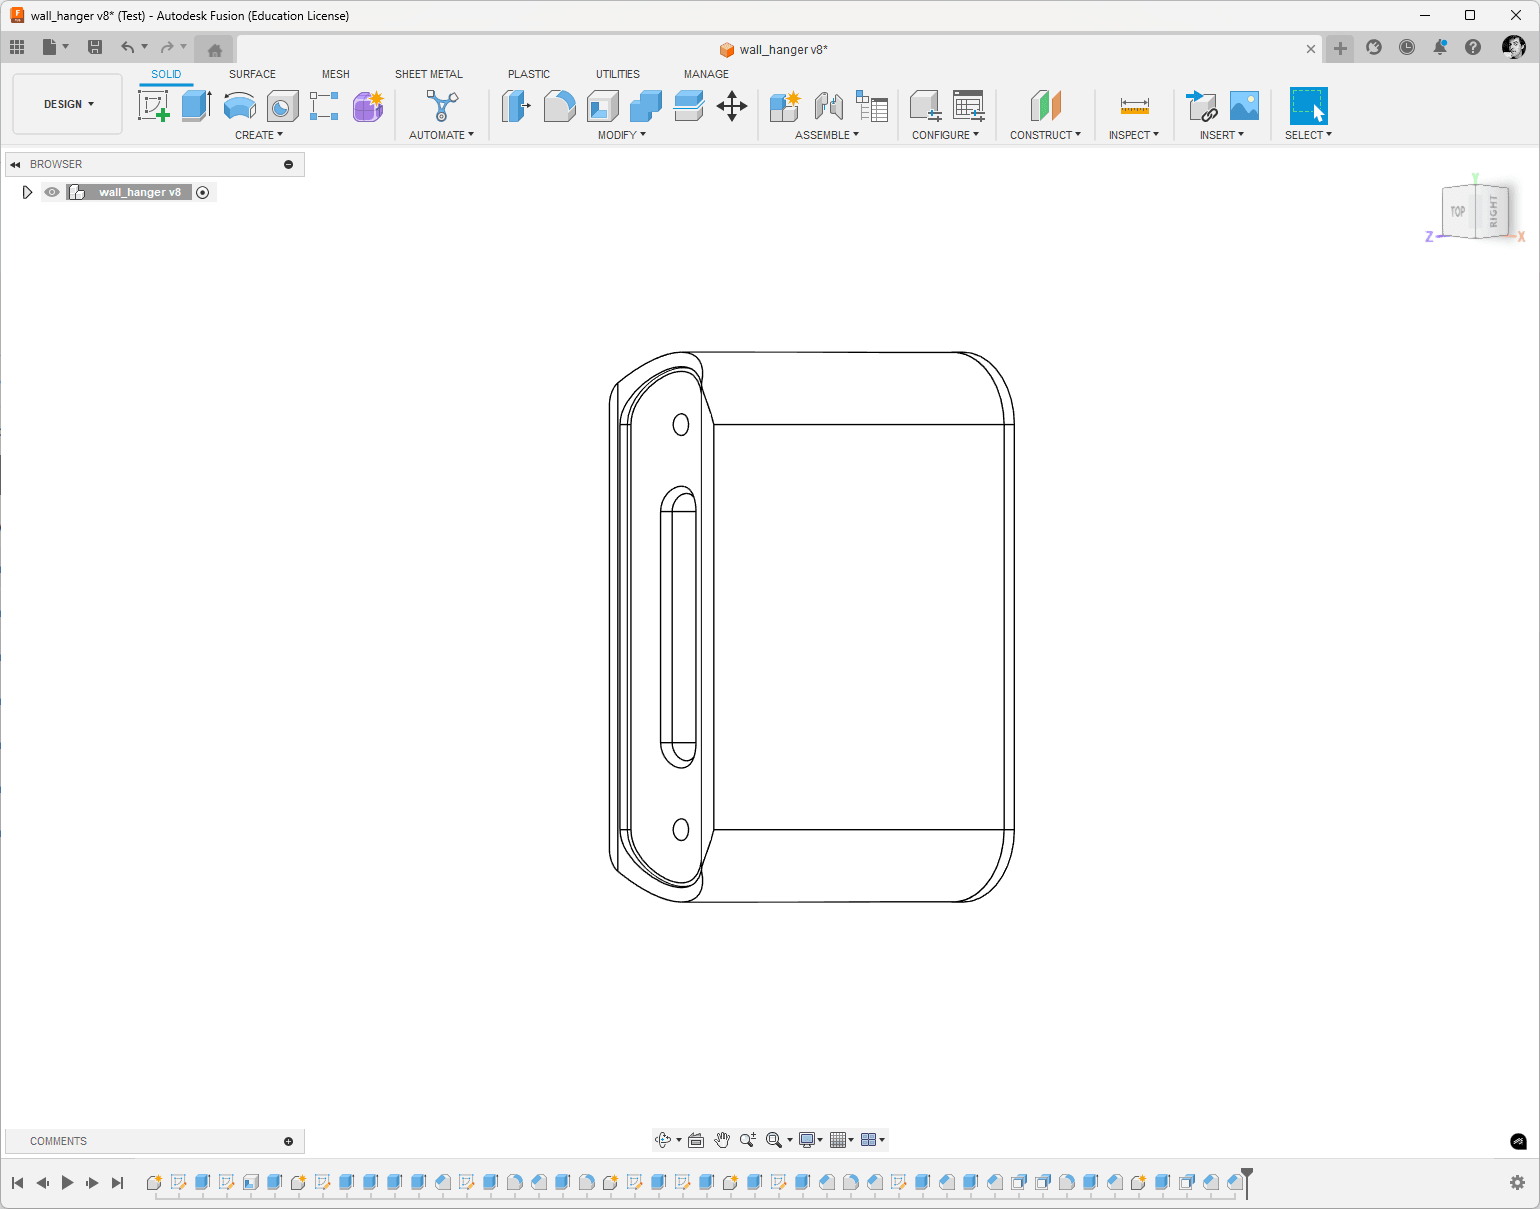Open the Insert dropdown menu

click(1222, 135)
